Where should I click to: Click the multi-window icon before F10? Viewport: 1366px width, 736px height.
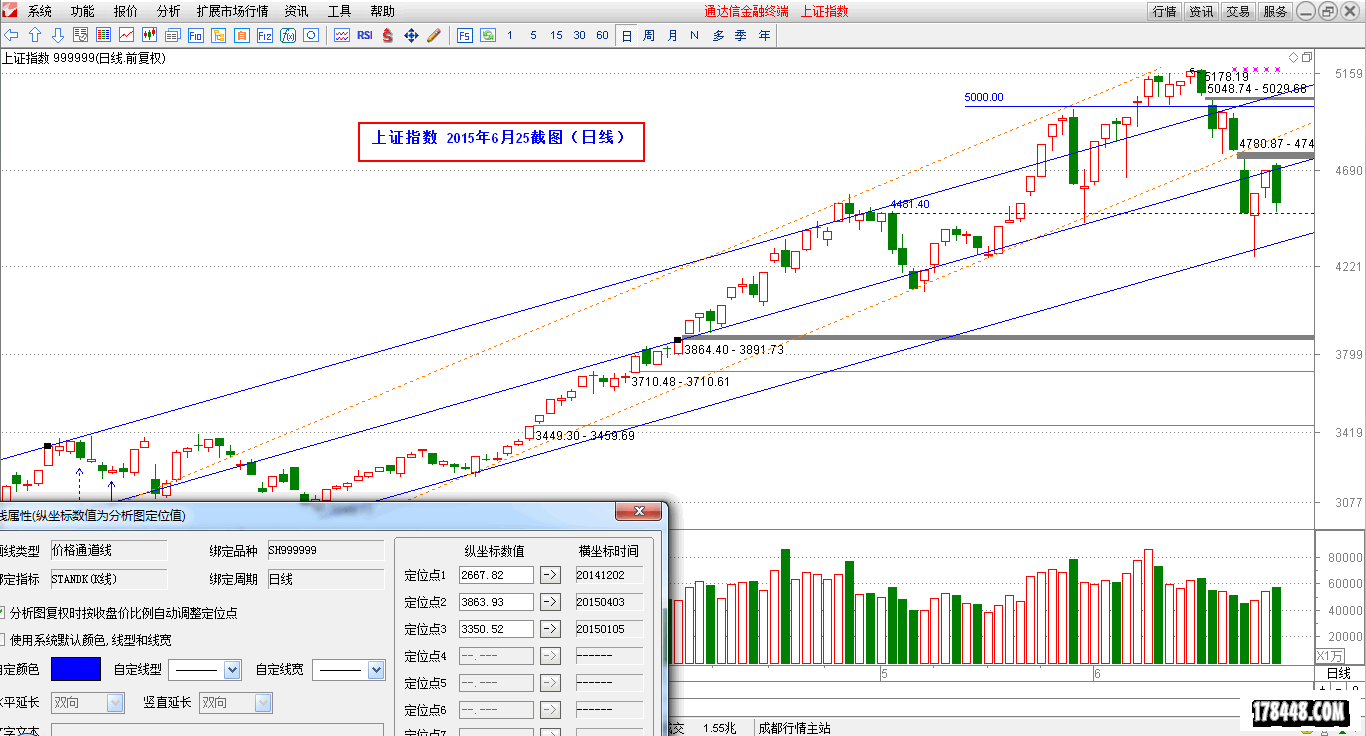(x=172, y=35)
